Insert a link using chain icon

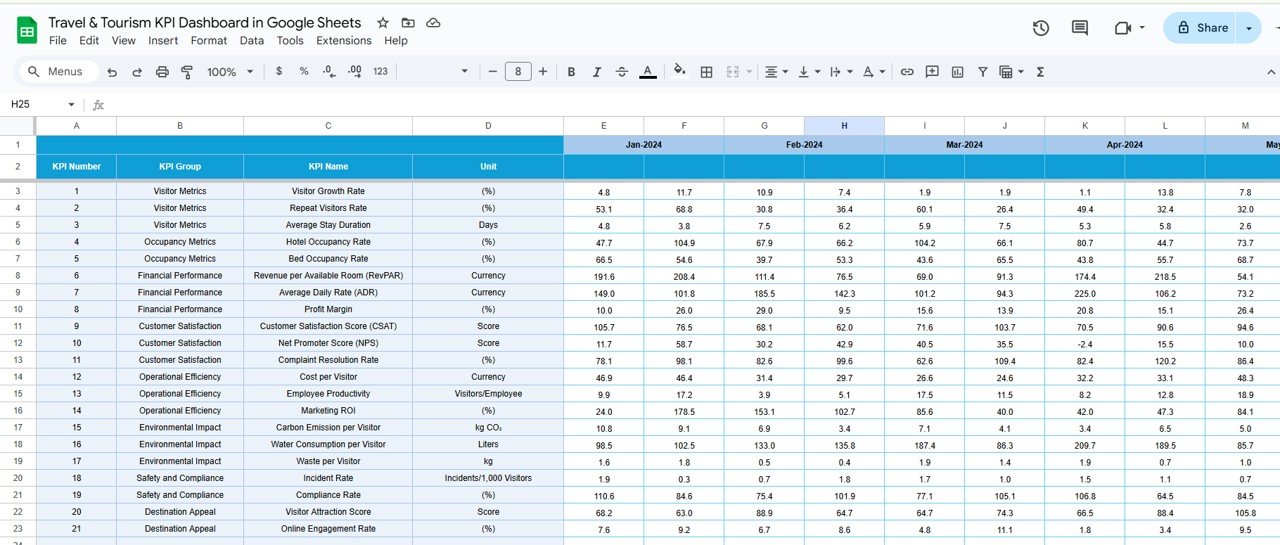coord(907,72)
